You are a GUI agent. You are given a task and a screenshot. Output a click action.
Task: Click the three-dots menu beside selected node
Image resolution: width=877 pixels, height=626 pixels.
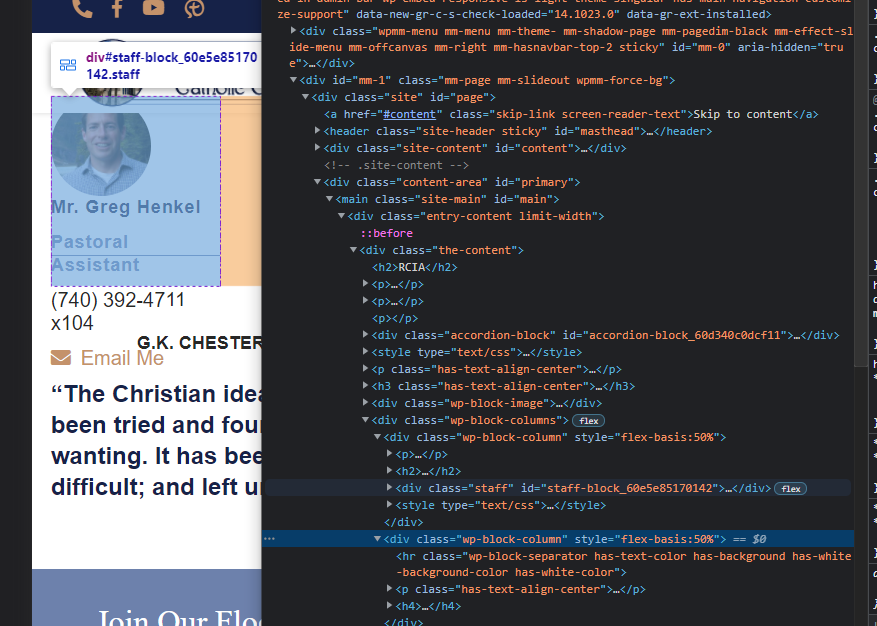[x=269, y=539]
